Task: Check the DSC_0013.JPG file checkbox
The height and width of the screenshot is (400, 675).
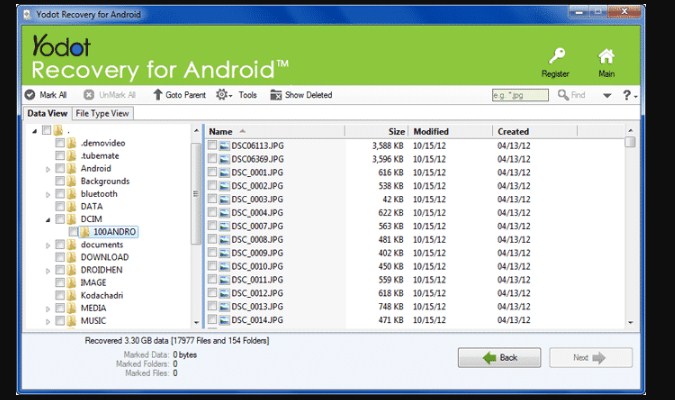Action: pos(212,306)
